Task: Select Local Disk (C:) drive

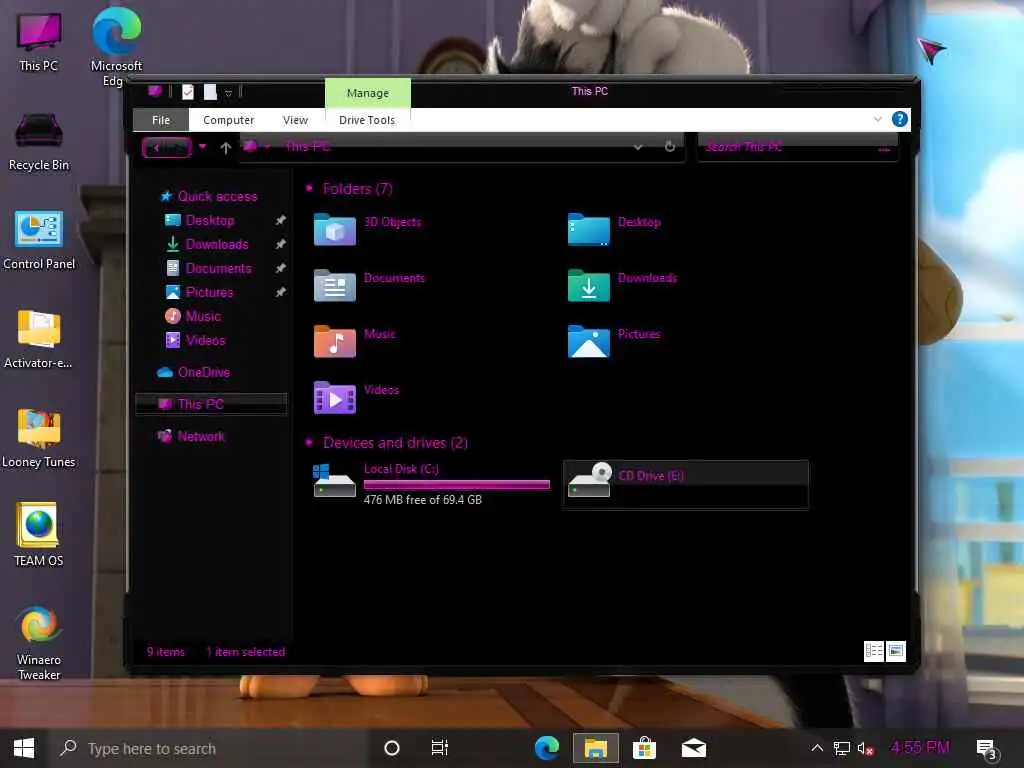Action: coord(431,485)
